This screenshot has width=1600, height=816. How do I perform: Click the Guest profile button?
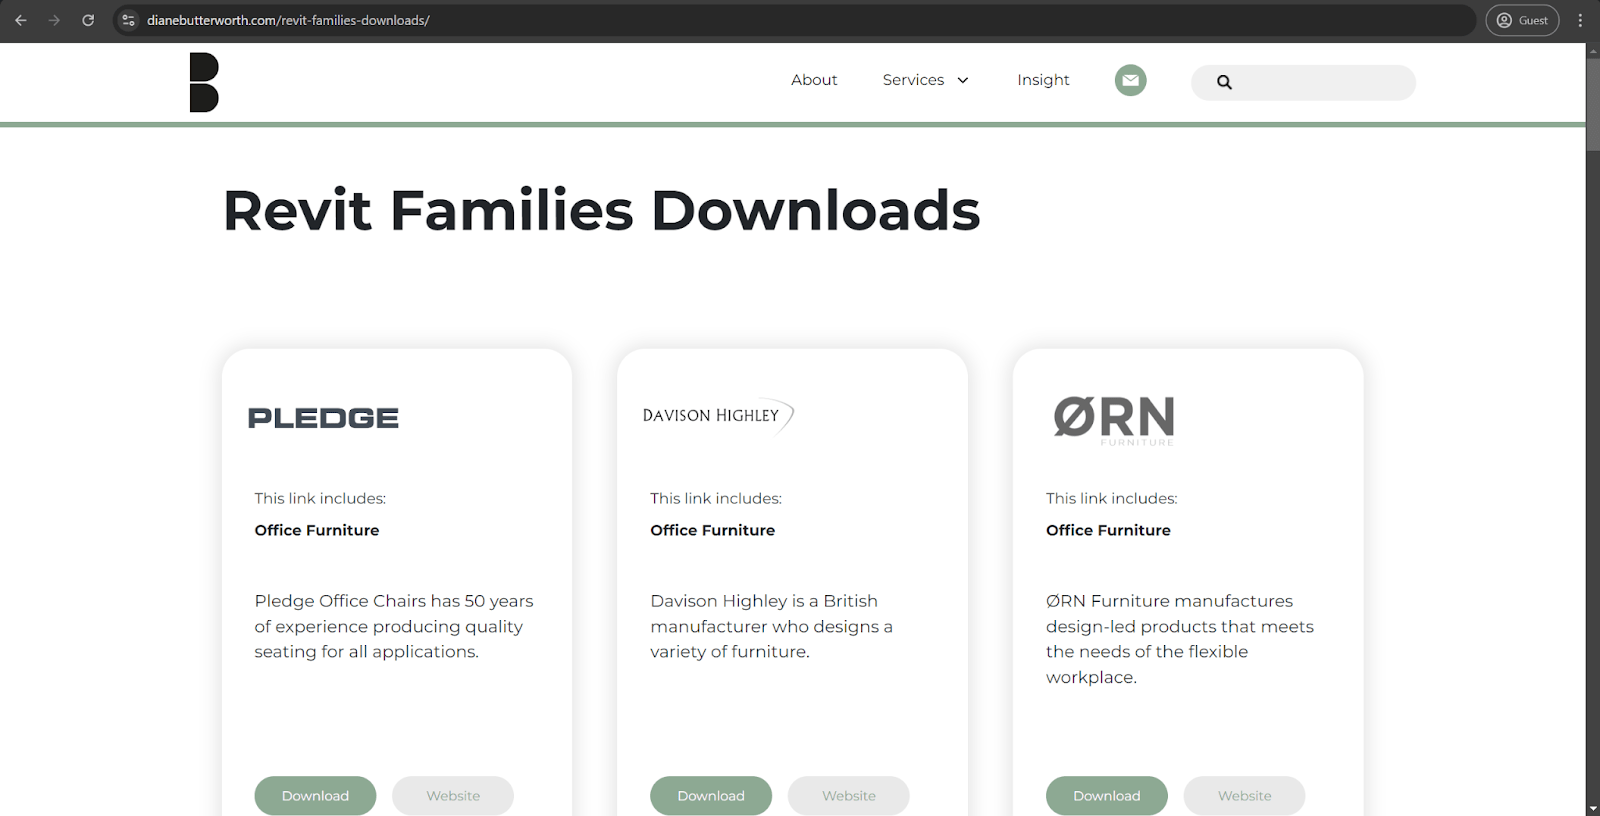coord(1522,20)
